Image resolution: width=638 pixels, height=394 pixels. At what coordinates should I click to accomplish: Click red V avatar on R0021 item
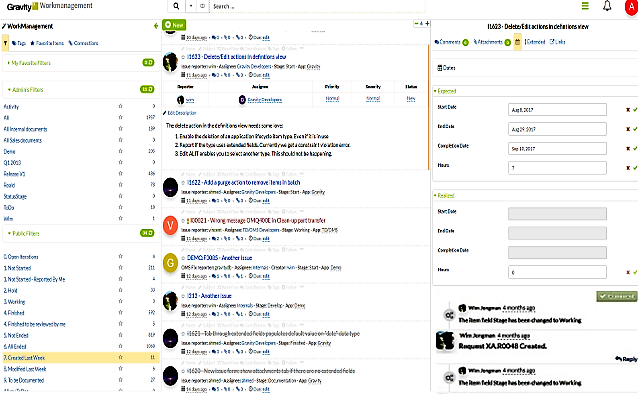click(x=170, y=225)
